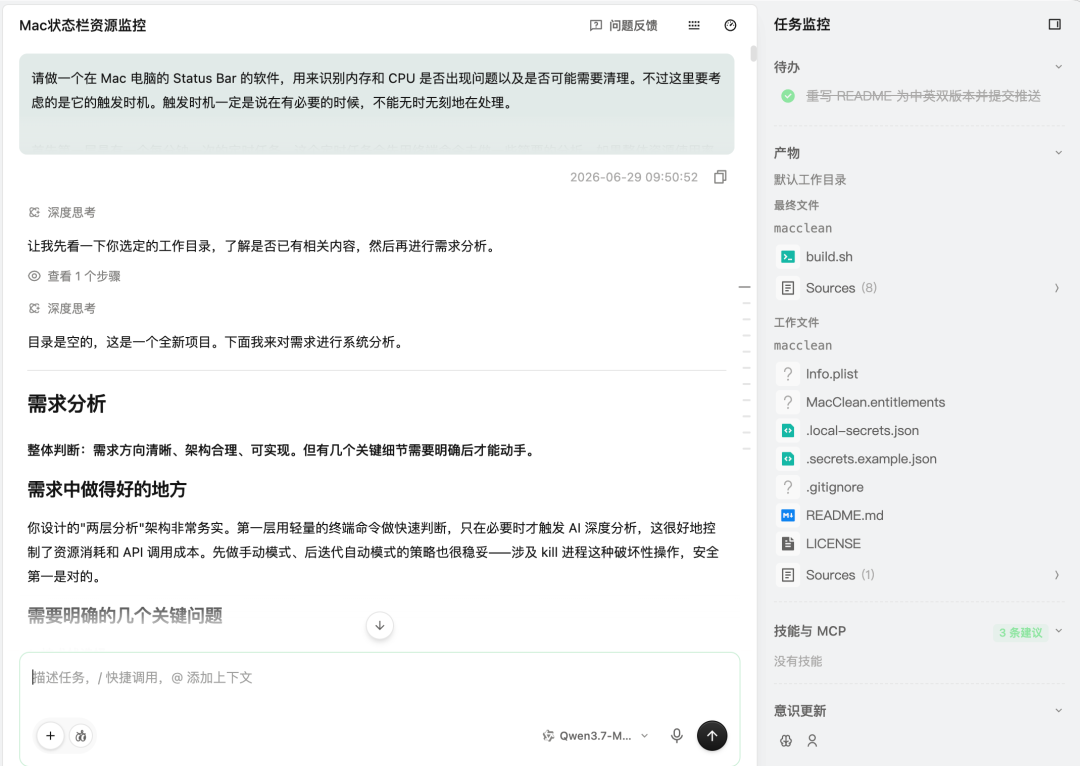Click the person icon under 意识更新

click(812, 741)
